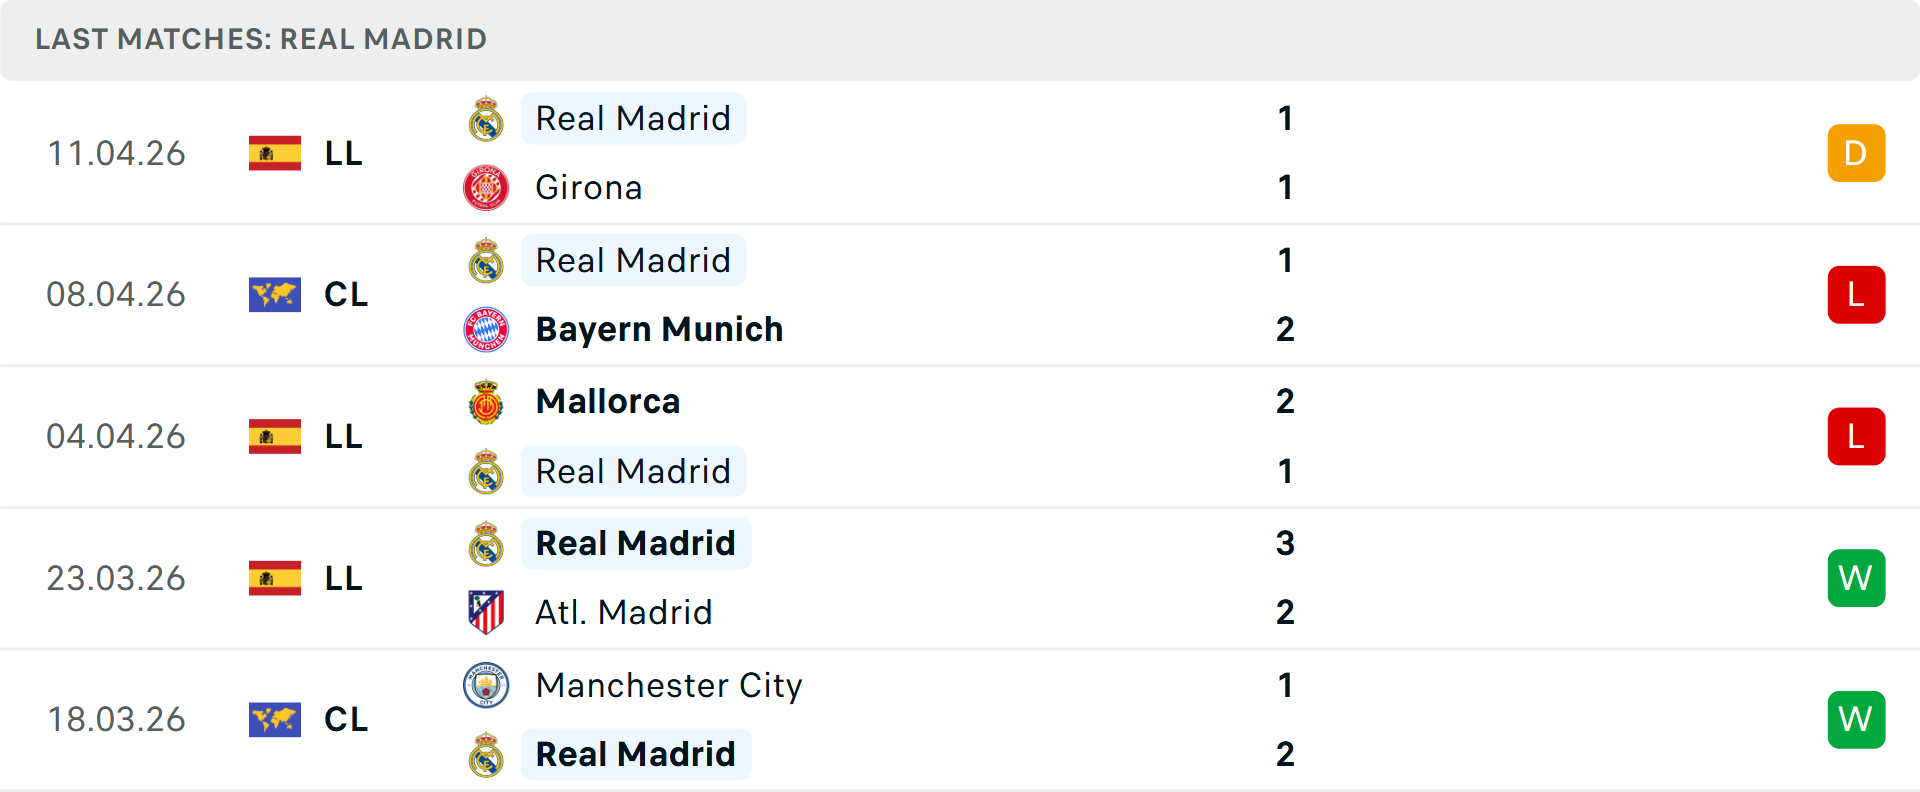Click the score 3 for Real Madrid vs Atl. Madrid
The width and height of the screenshot is (1920, 792).
tap(1286, 544)
